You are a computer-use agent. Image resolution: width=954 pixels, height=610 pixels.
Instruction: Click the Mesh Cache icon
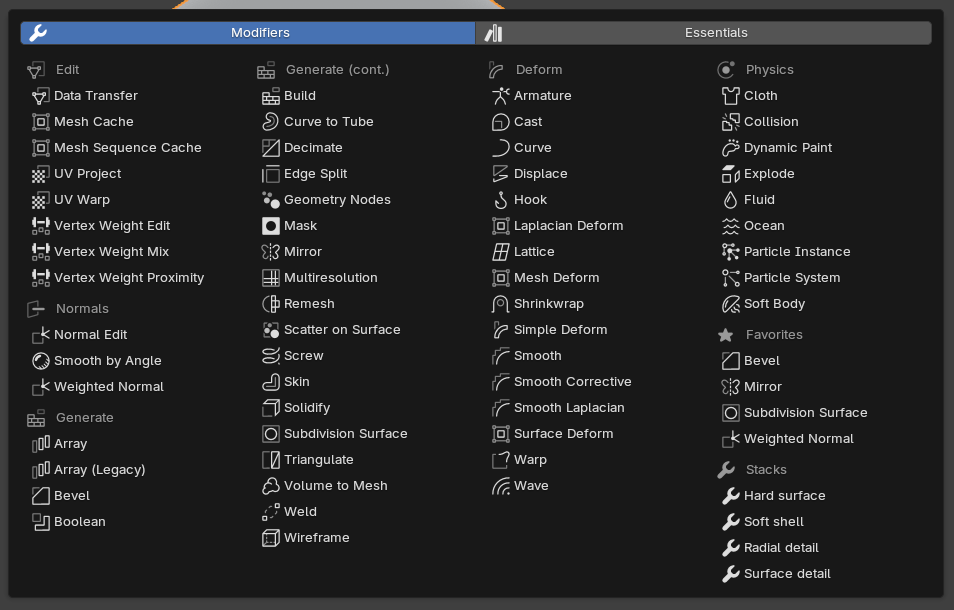(x=40, y=122)
